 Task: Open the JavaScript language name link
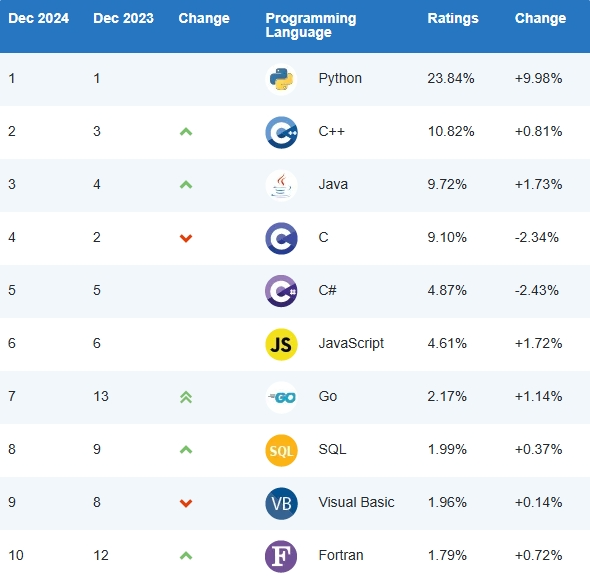[351, 344]
